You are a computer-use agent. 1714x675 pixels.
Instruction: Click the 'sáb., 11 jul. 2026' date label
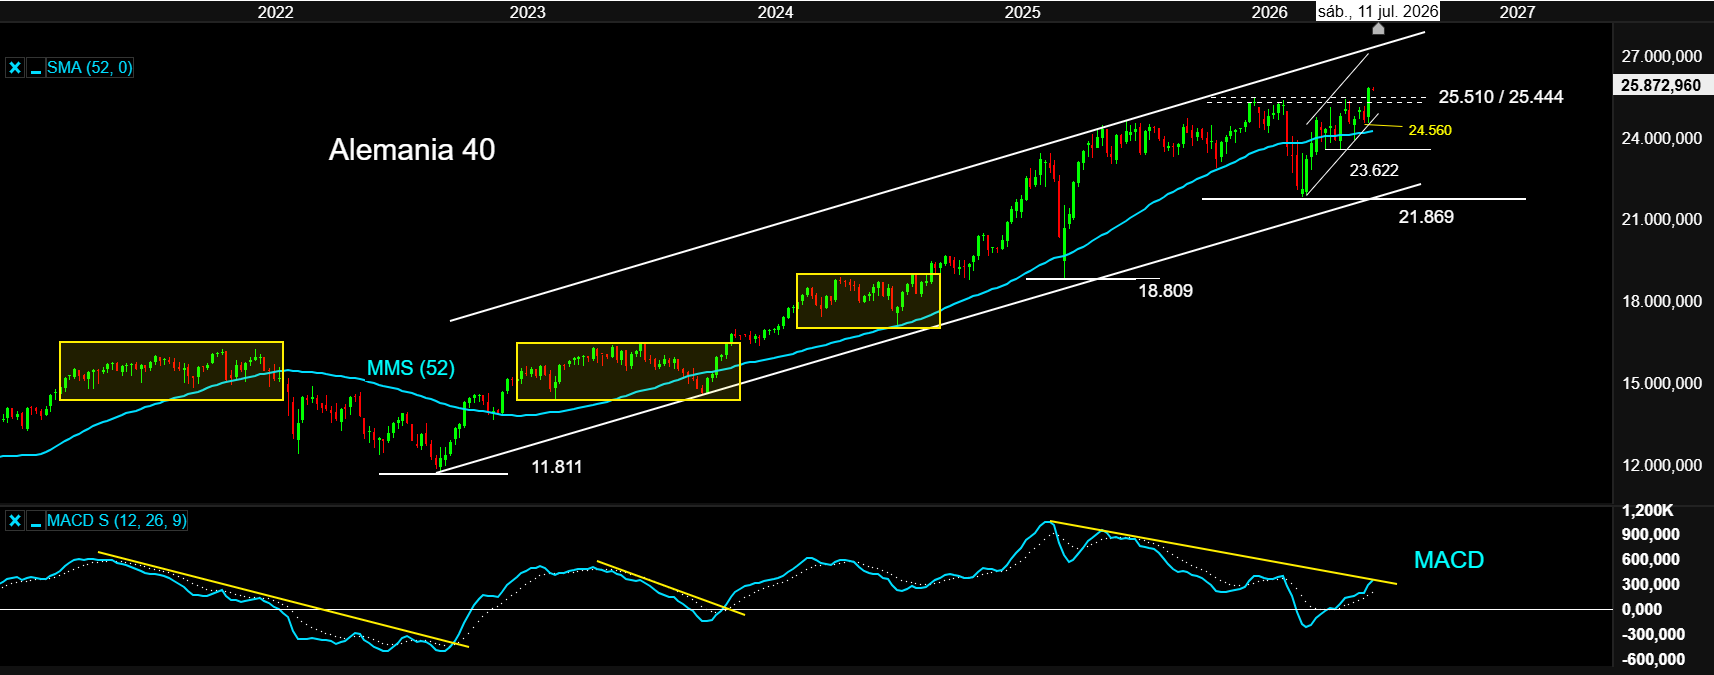pyautogui.click(x=1378, y=11)
